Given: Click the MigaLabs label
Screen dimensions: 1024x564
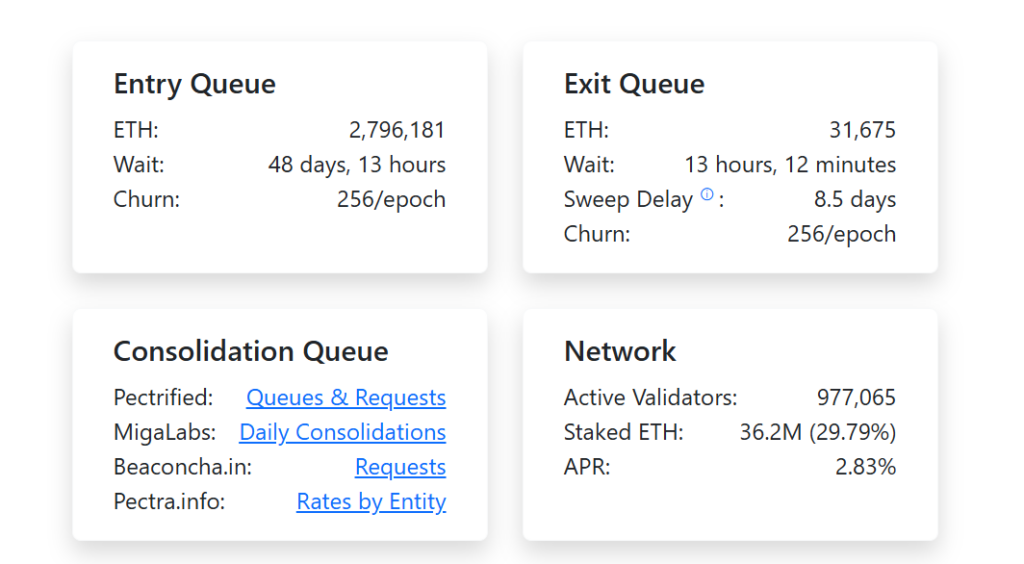Looking at the screenshot, I should pos(163,433).
